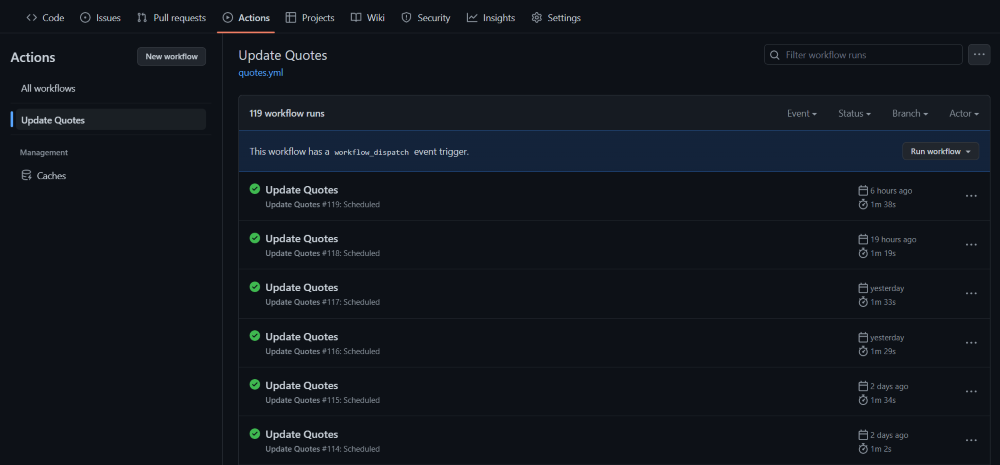Click stopwatch icon next to 1m 19s
This screenshot has height=465, width=1000.
pyautogui.click(x=864, y=253)
